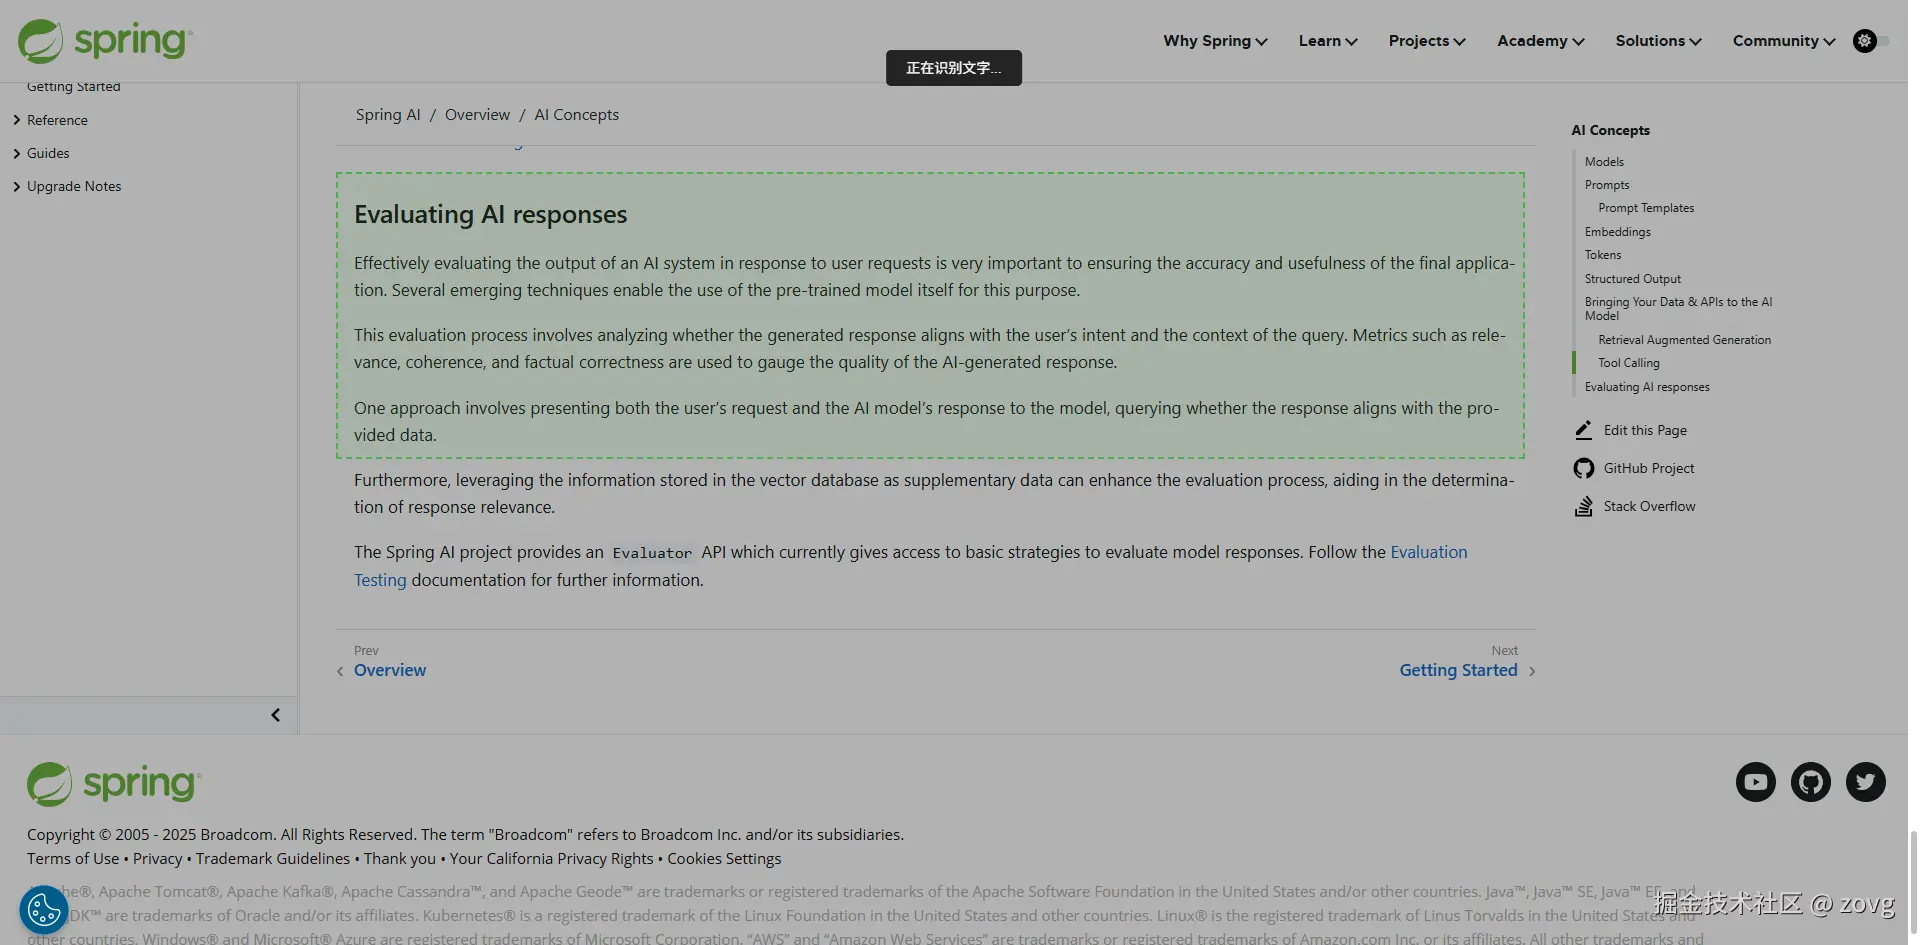This screenshot has width=1920, height=945.
Task: Go to Spring AI breadcrumb
Action: (x=388, y=115)
